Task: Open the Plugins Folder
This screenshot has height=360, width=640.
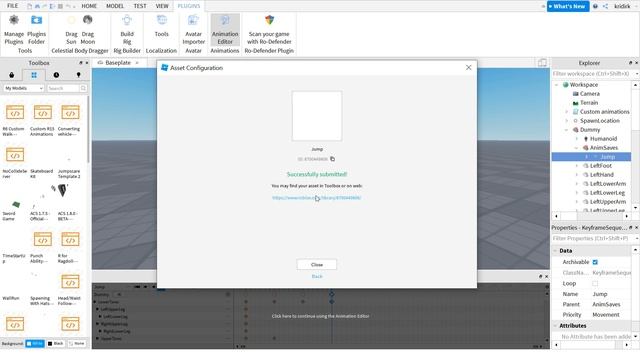Action: coord(36,29)
